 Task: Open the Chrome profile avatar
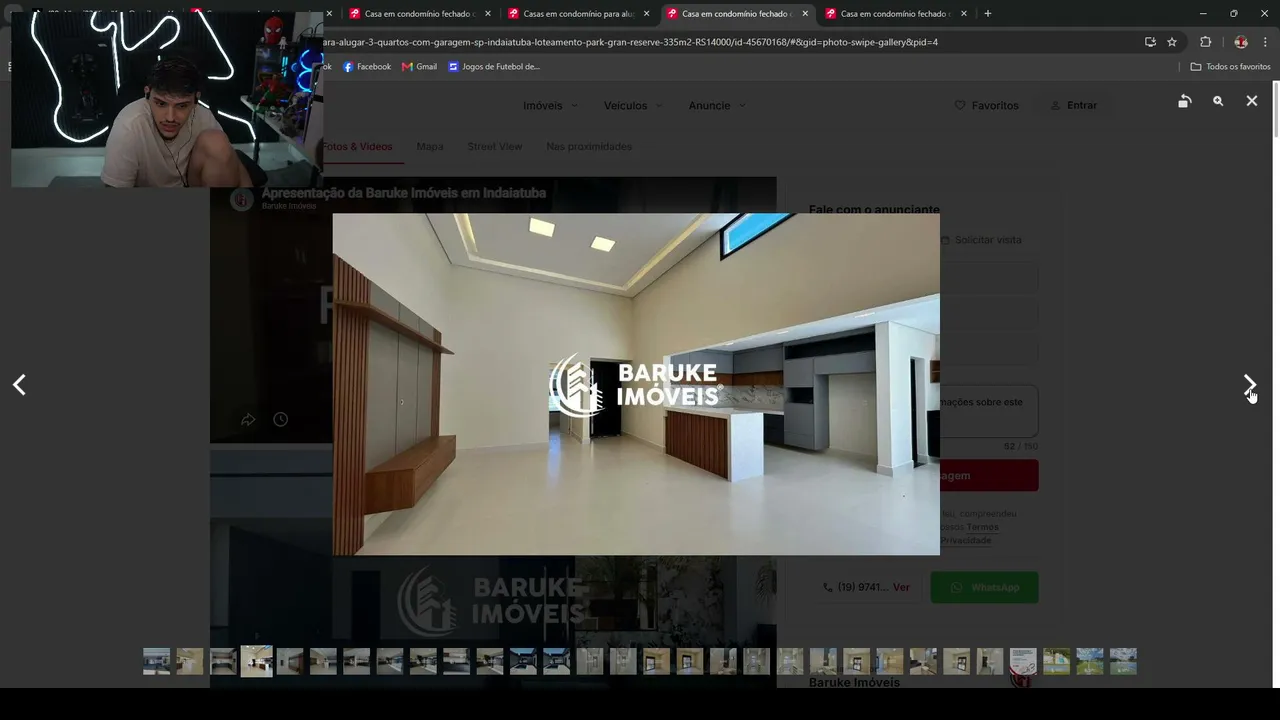pos(1241,42)
